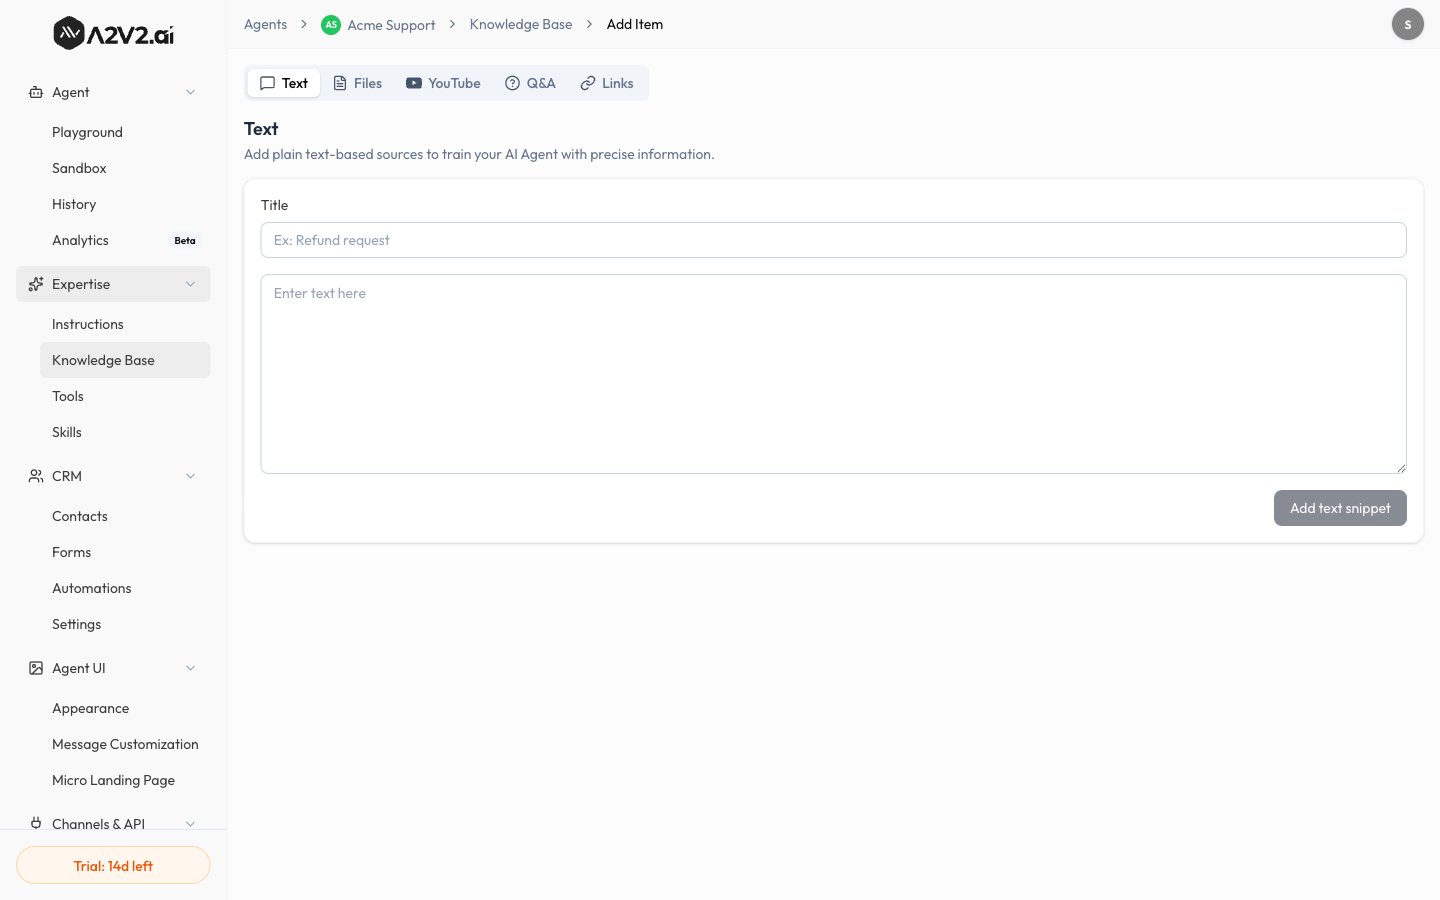The image size is (1440, 900).
Task: Collapse the Agent UI section chevron
Action: (x=190, y=668)
